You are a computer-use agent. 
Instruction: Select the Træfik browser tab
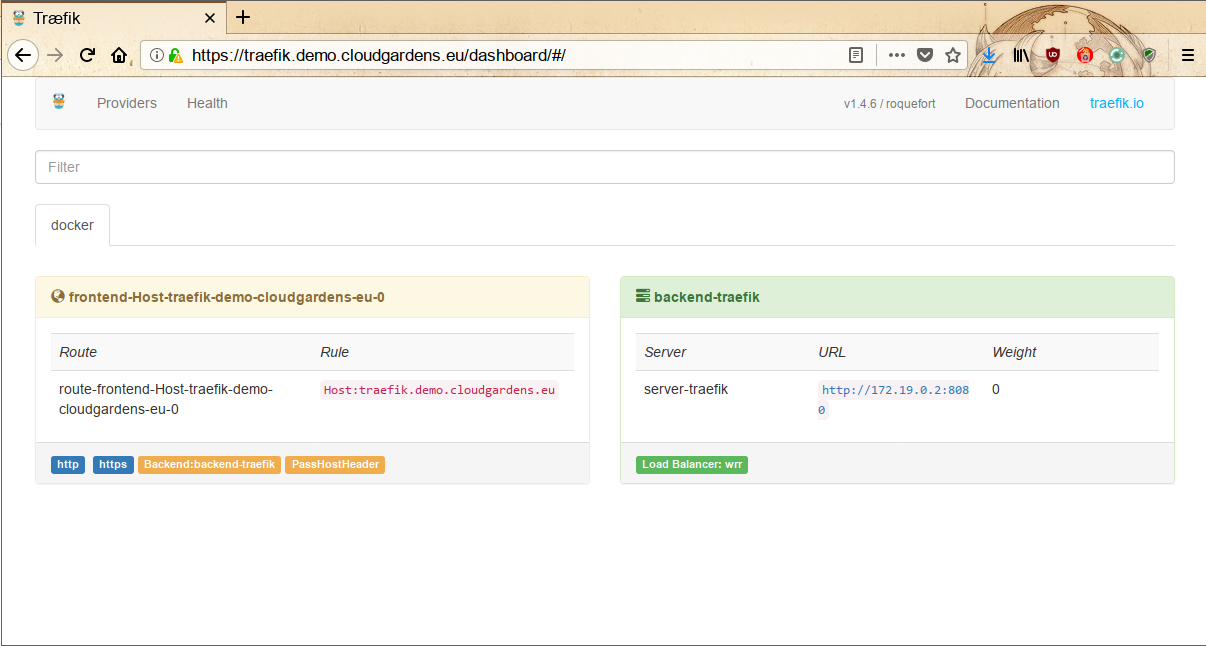point(113,18)
